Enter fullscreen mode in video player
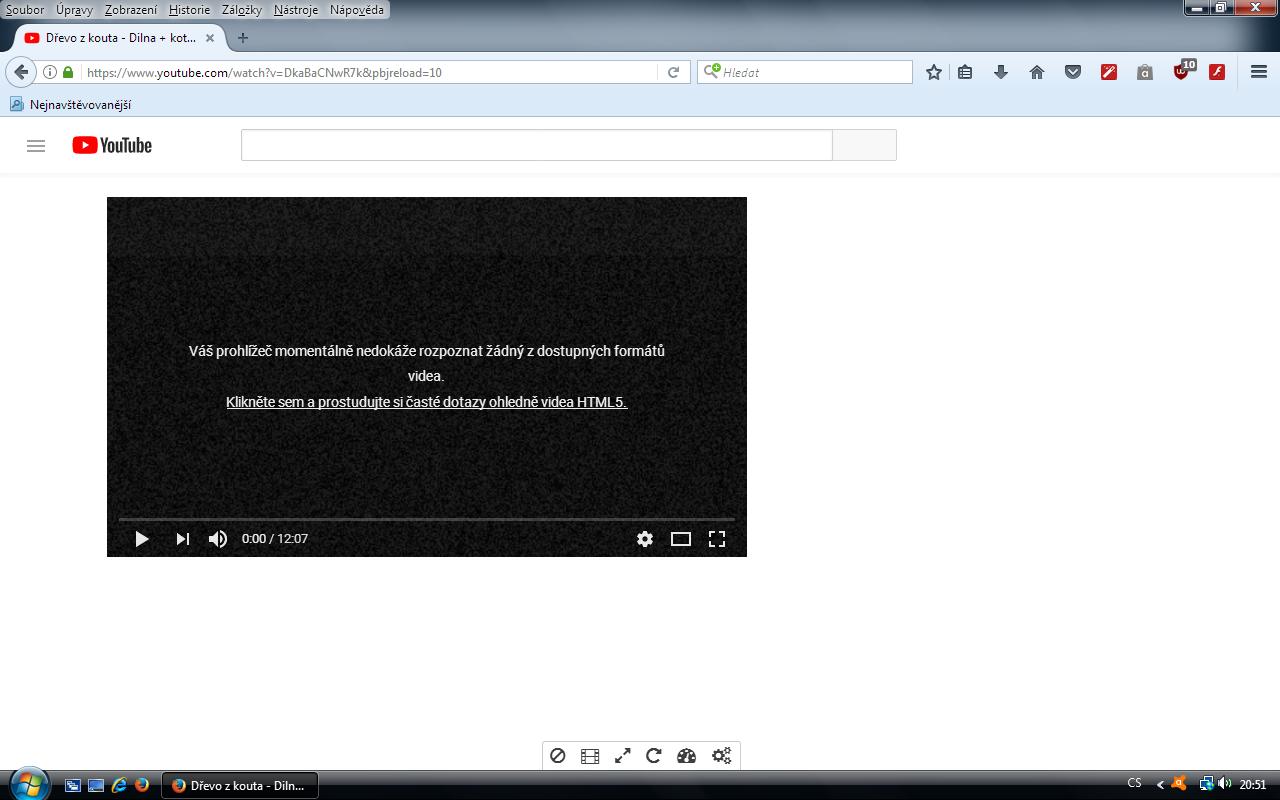The height and width of the screenshot is (800, 1280). [717, 539]
